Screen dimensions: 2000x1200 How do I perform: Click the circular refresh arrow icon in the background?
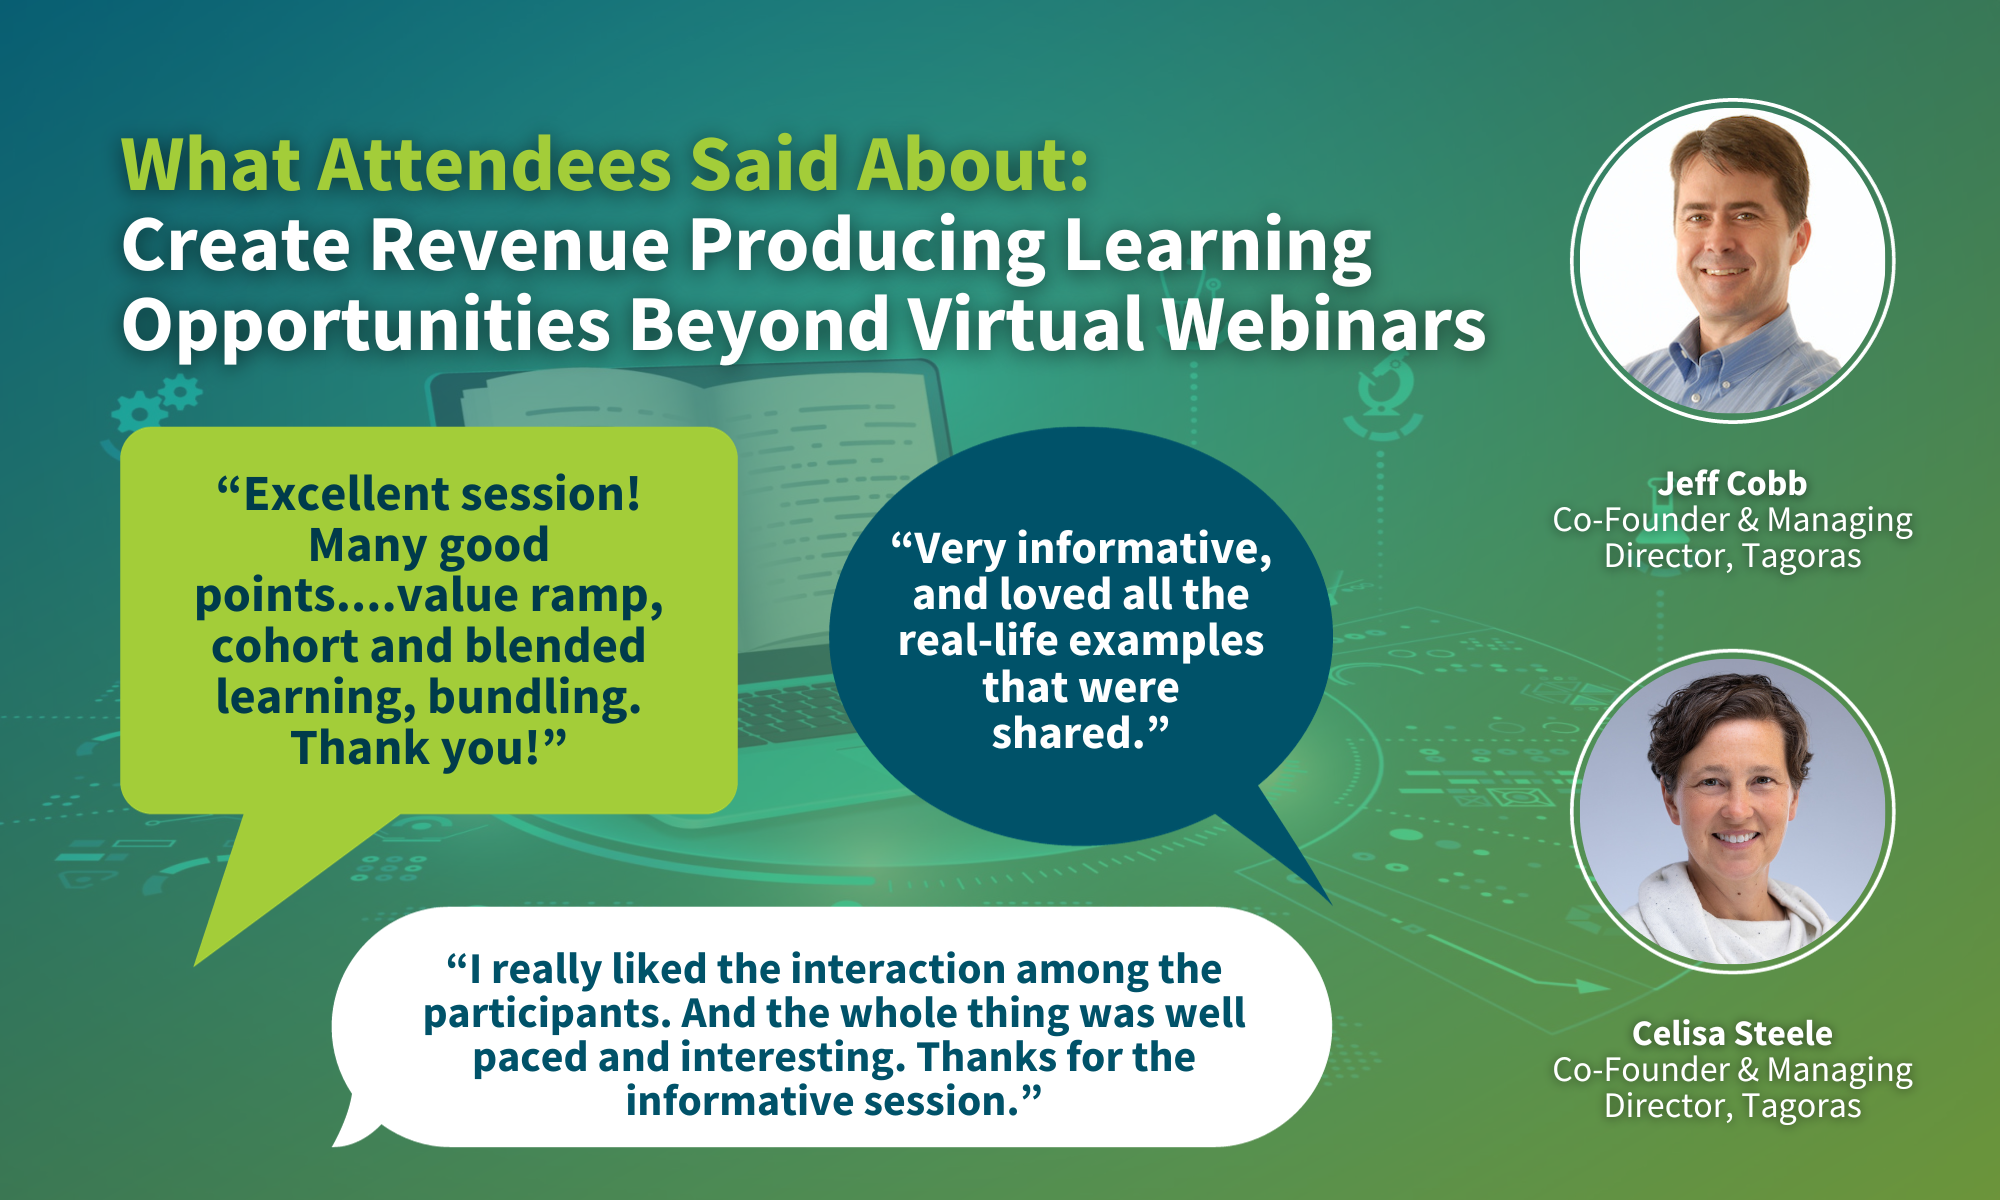click(1384, 390)
